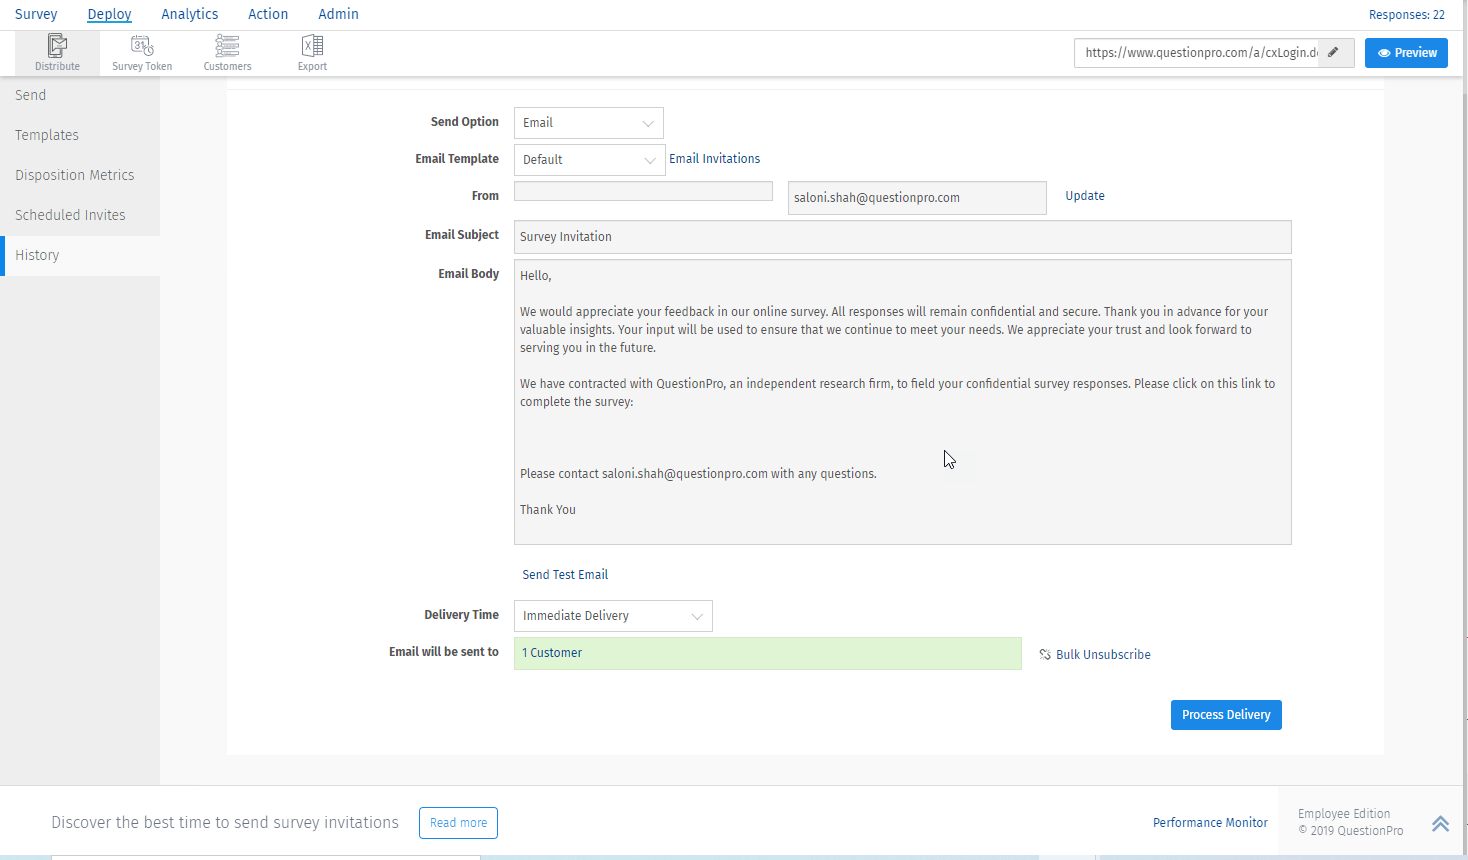Screen dimensions: 1468x860
Task: Click into the Email Subject field
Action: (x=902, y=237)
